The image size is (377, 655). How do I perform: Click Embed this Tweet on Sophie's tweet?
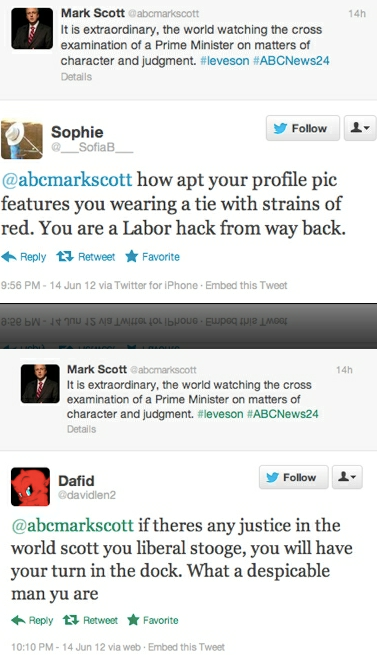(246, 285)
